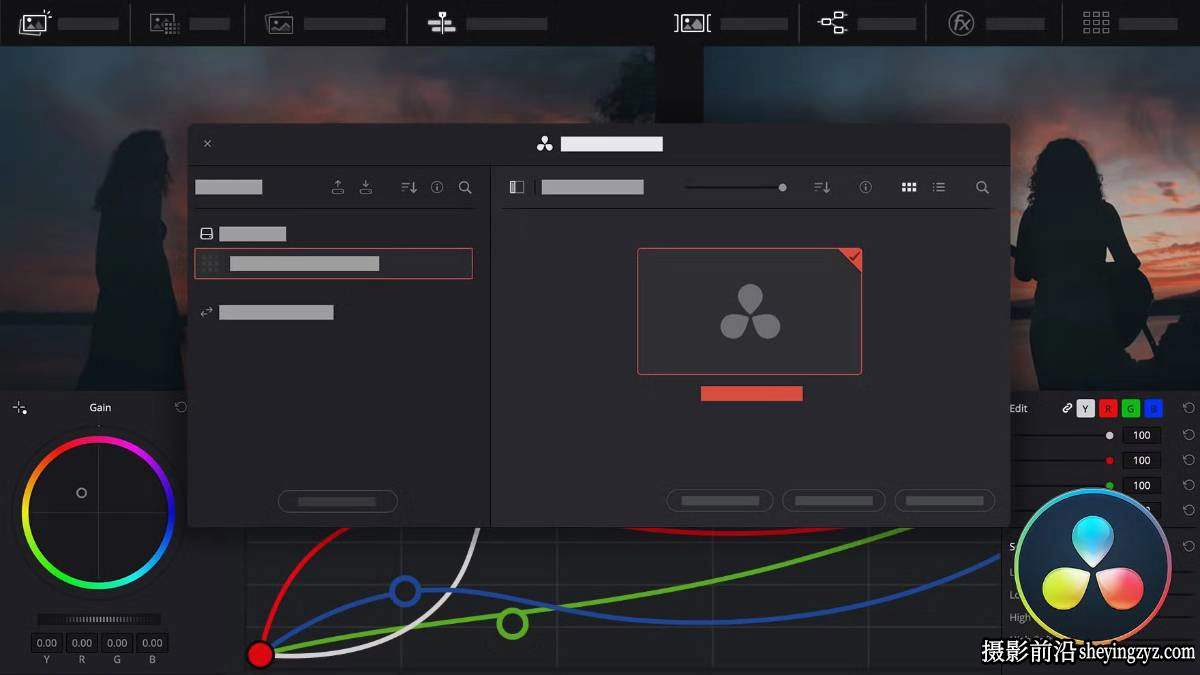Image resolution: width=1200 pixels, height=675 pixels.
Task: Adjust the thumbnail size slider
Action: [x=782, y=187]
